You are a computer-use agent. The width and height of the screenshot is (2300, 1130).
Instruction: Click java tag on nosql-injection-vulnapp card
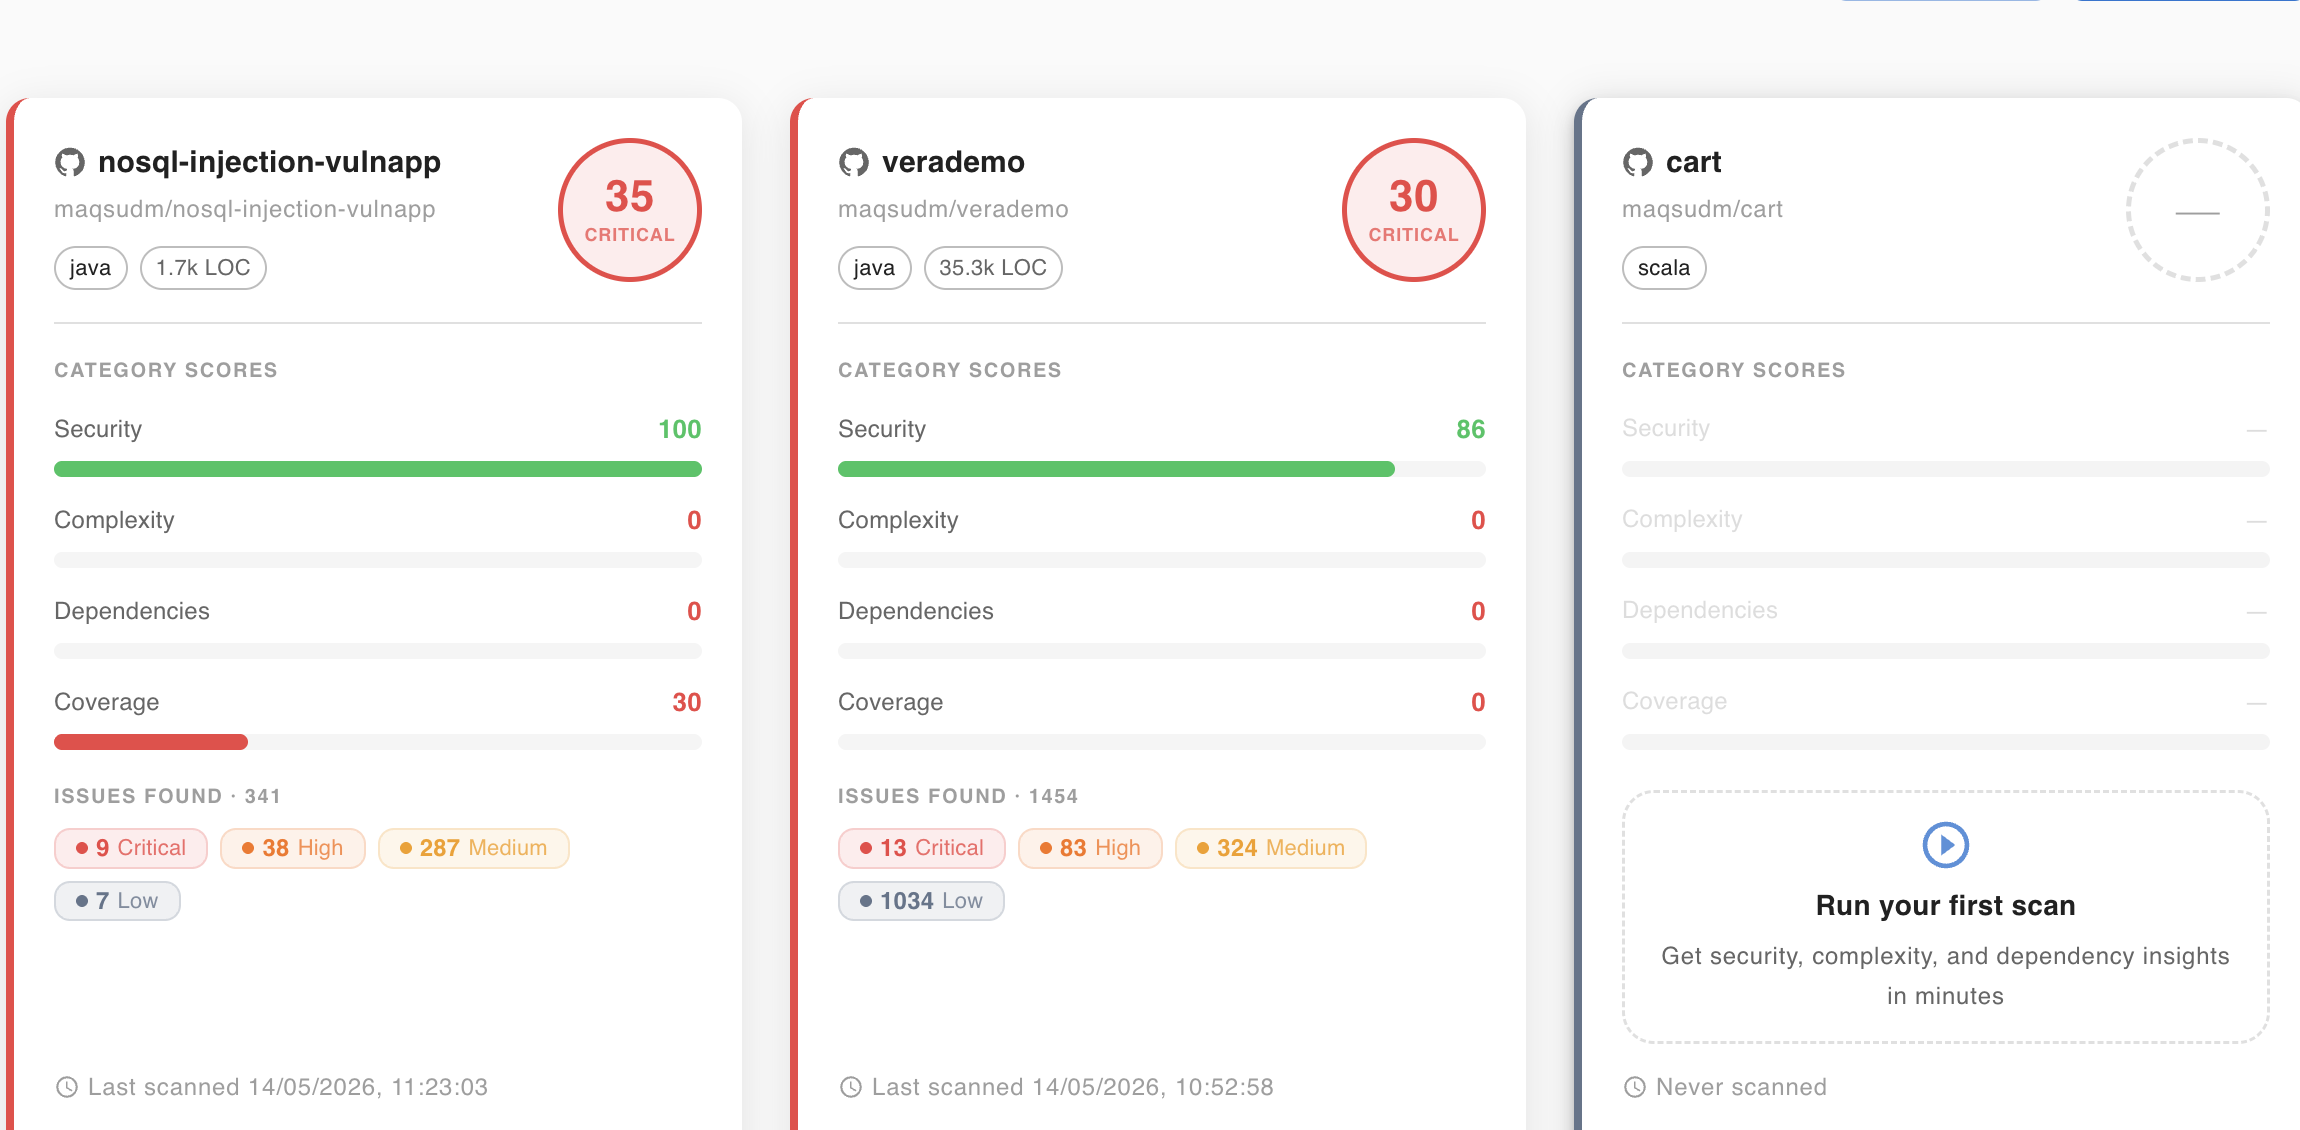90,268
